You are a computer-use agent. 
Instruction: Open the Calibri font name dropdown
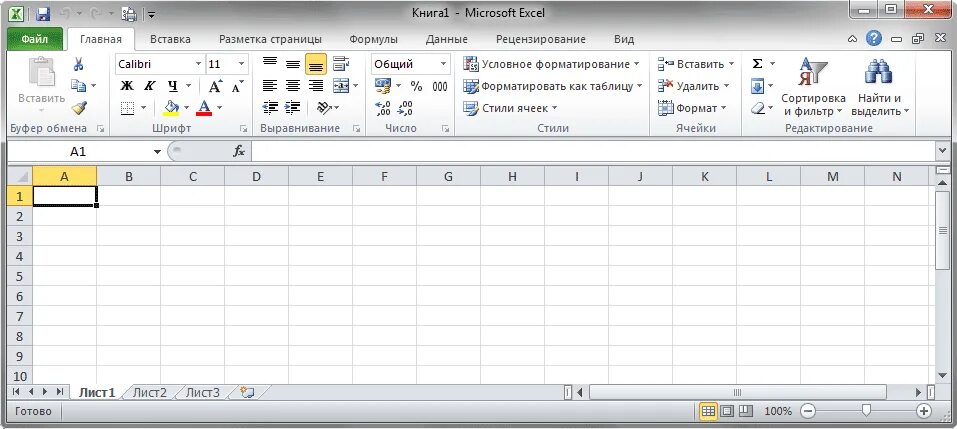198,64
